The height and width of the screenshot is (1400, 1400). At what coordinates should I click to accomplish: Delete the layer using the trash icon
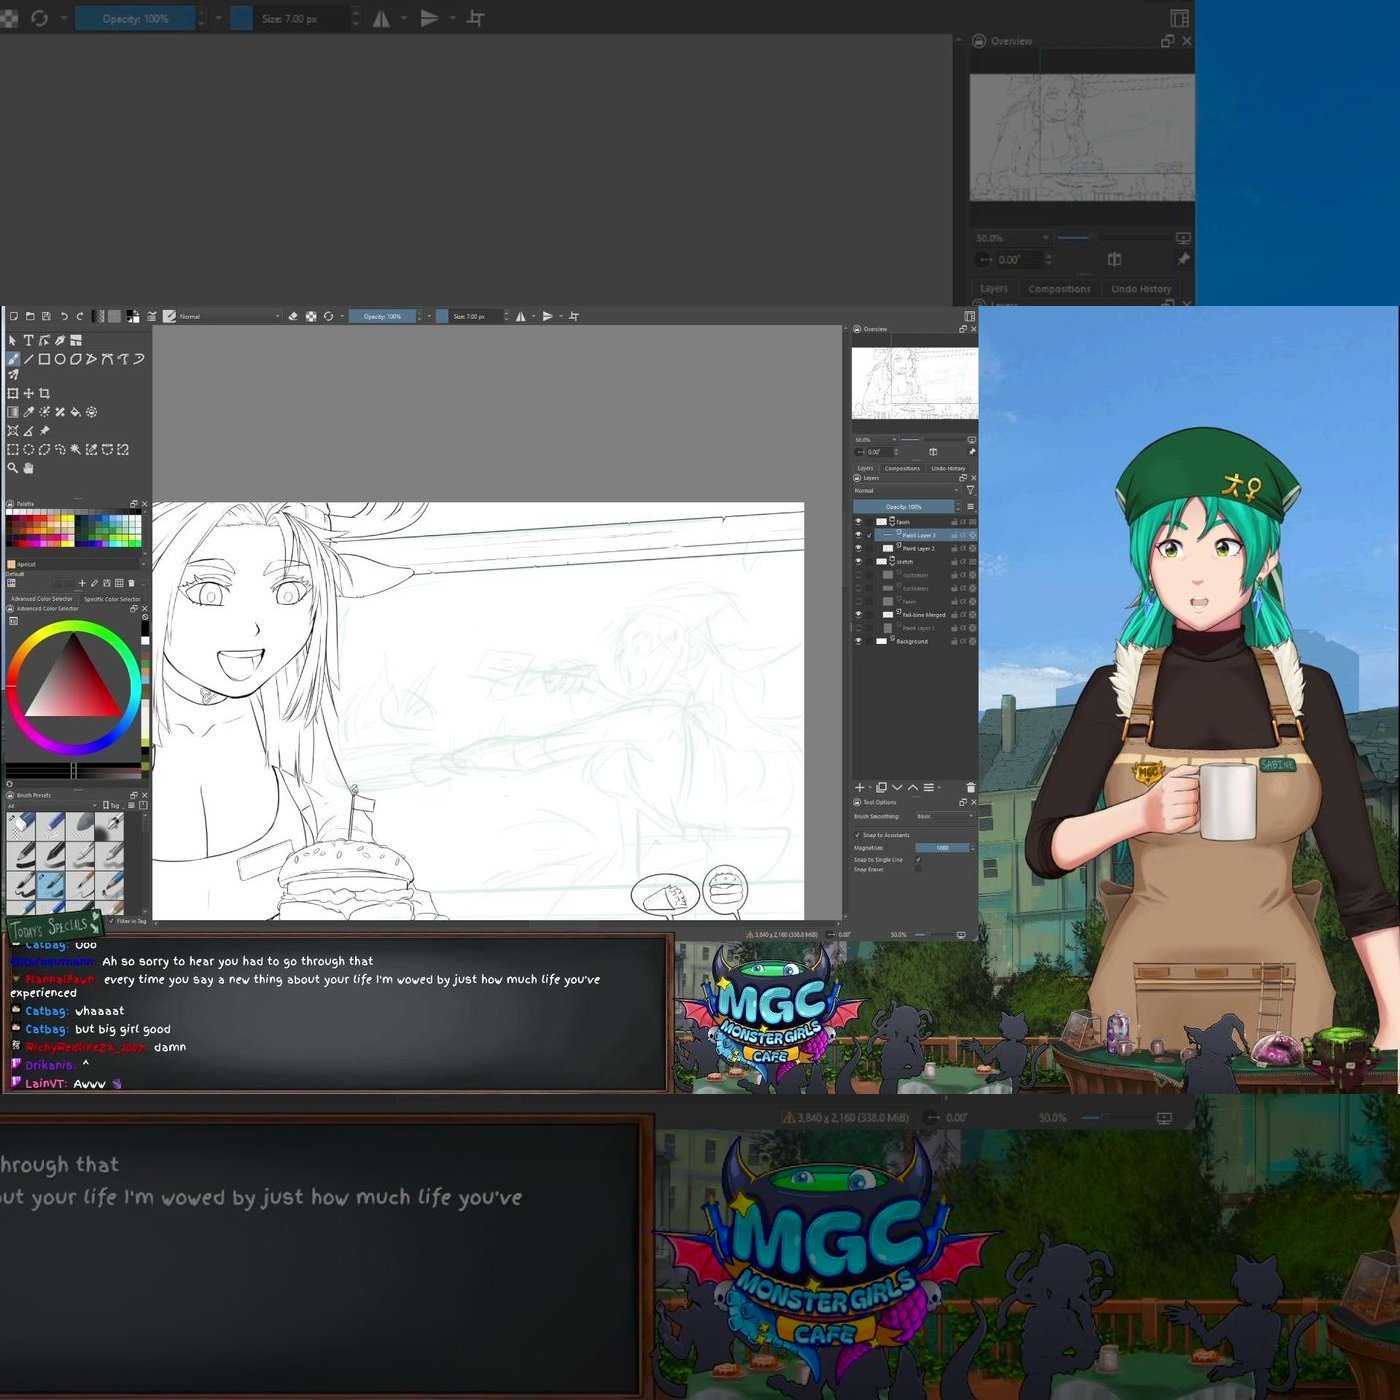(x=970, y=787)
